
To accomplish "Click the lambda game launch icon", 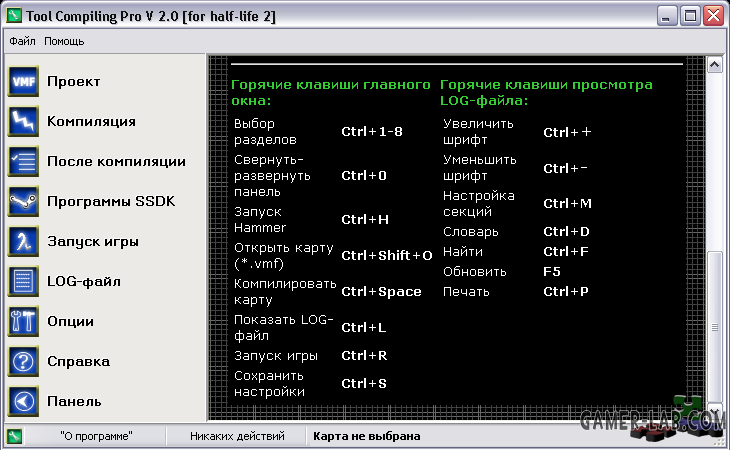I will coord(23,242).
